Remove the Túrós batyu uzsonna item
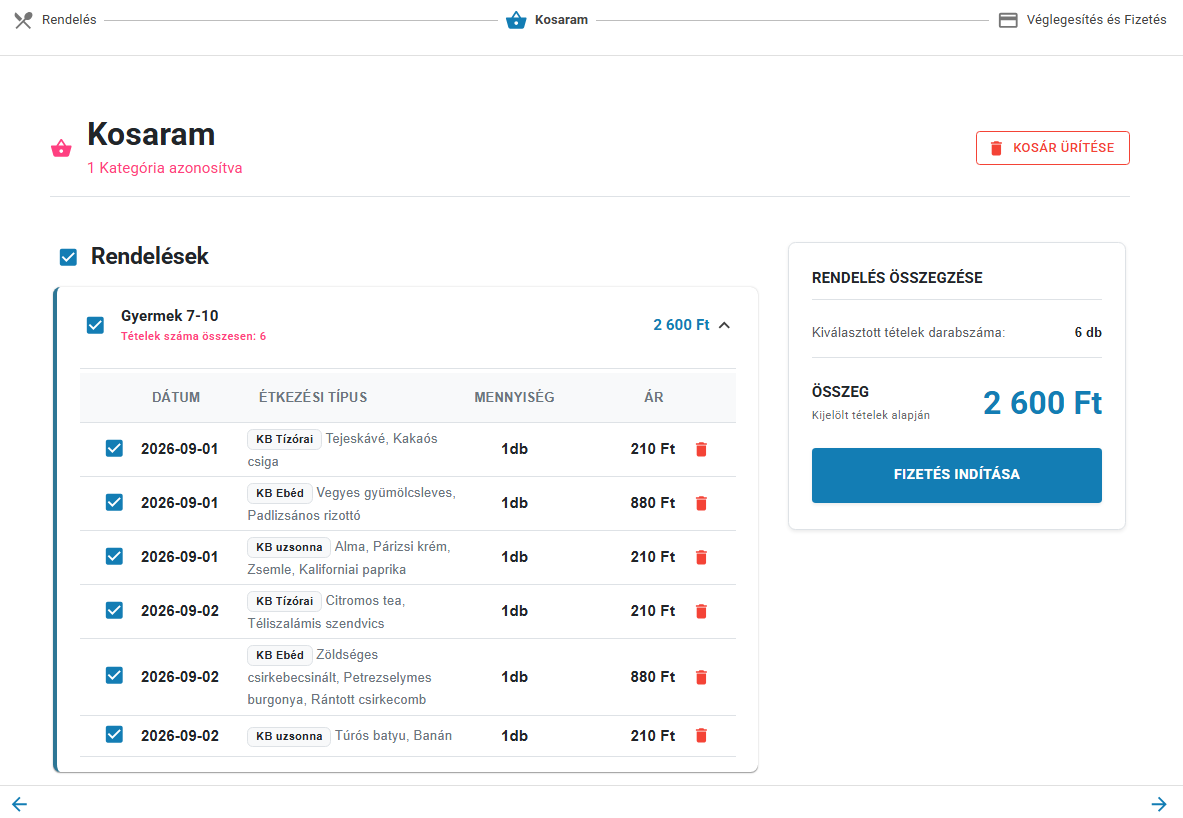 click(701, 736)
